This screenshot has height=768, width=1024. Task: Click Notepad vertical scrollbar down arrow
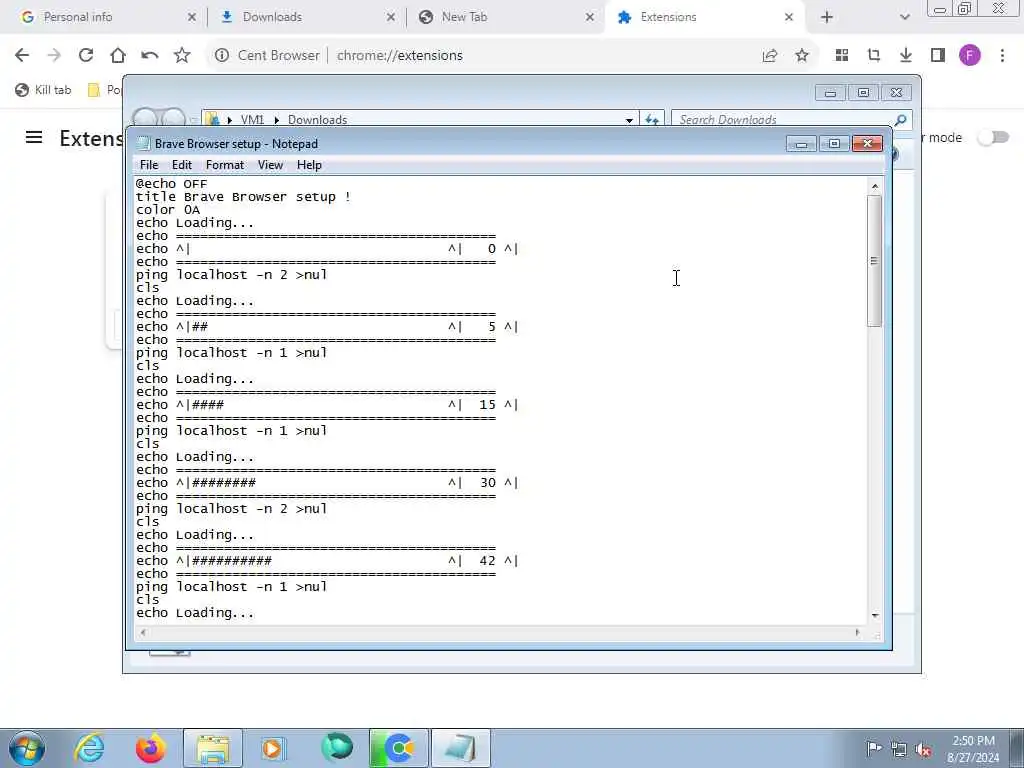pyautogui.click(x=875, y=615)
